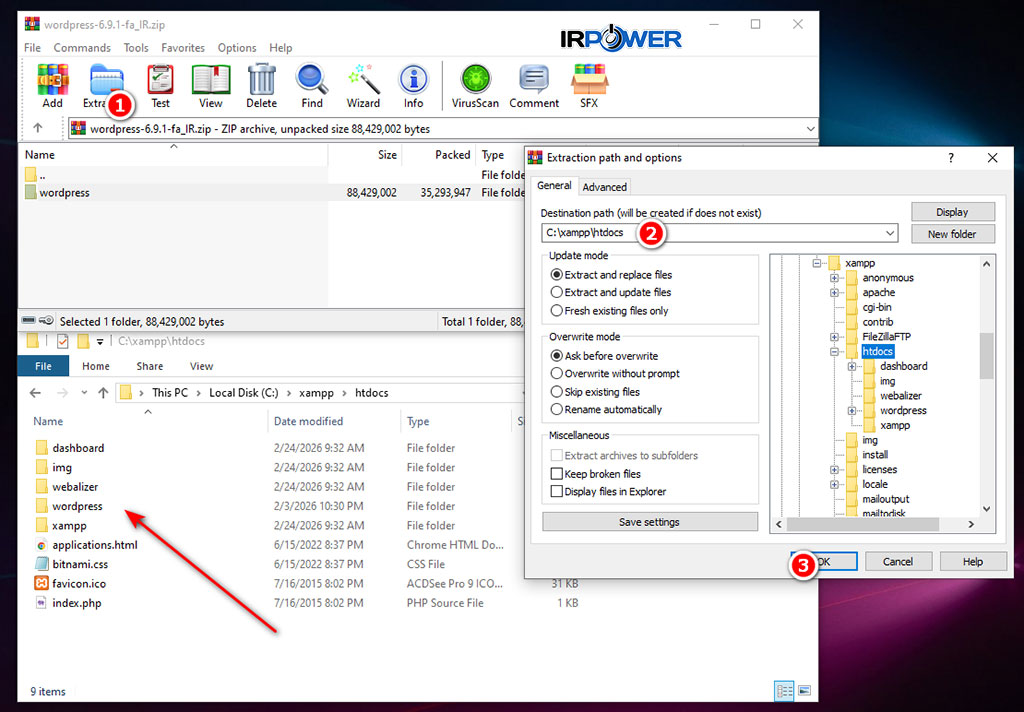Click the Test archive icon
This screenshot has width=1024, height=712.
pos(160,85)
